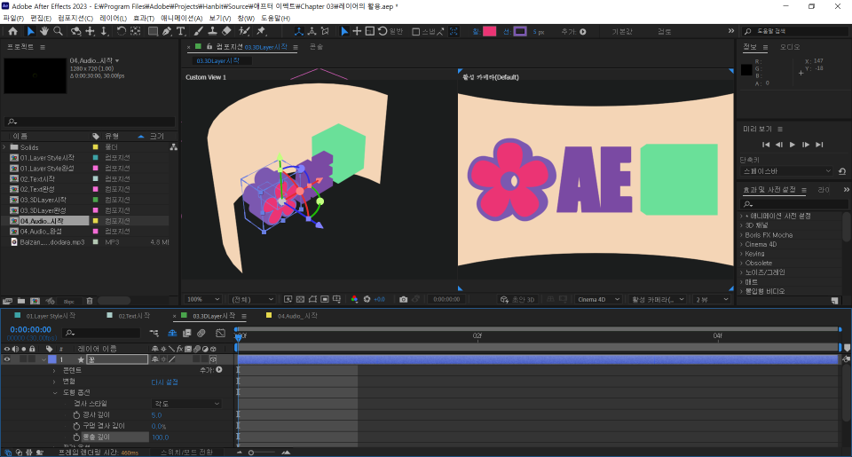The height and width of the screenshot is (457, 852).
Task: Open the 경사 스타일 각도 dropdown
Action: pos(186,404)
